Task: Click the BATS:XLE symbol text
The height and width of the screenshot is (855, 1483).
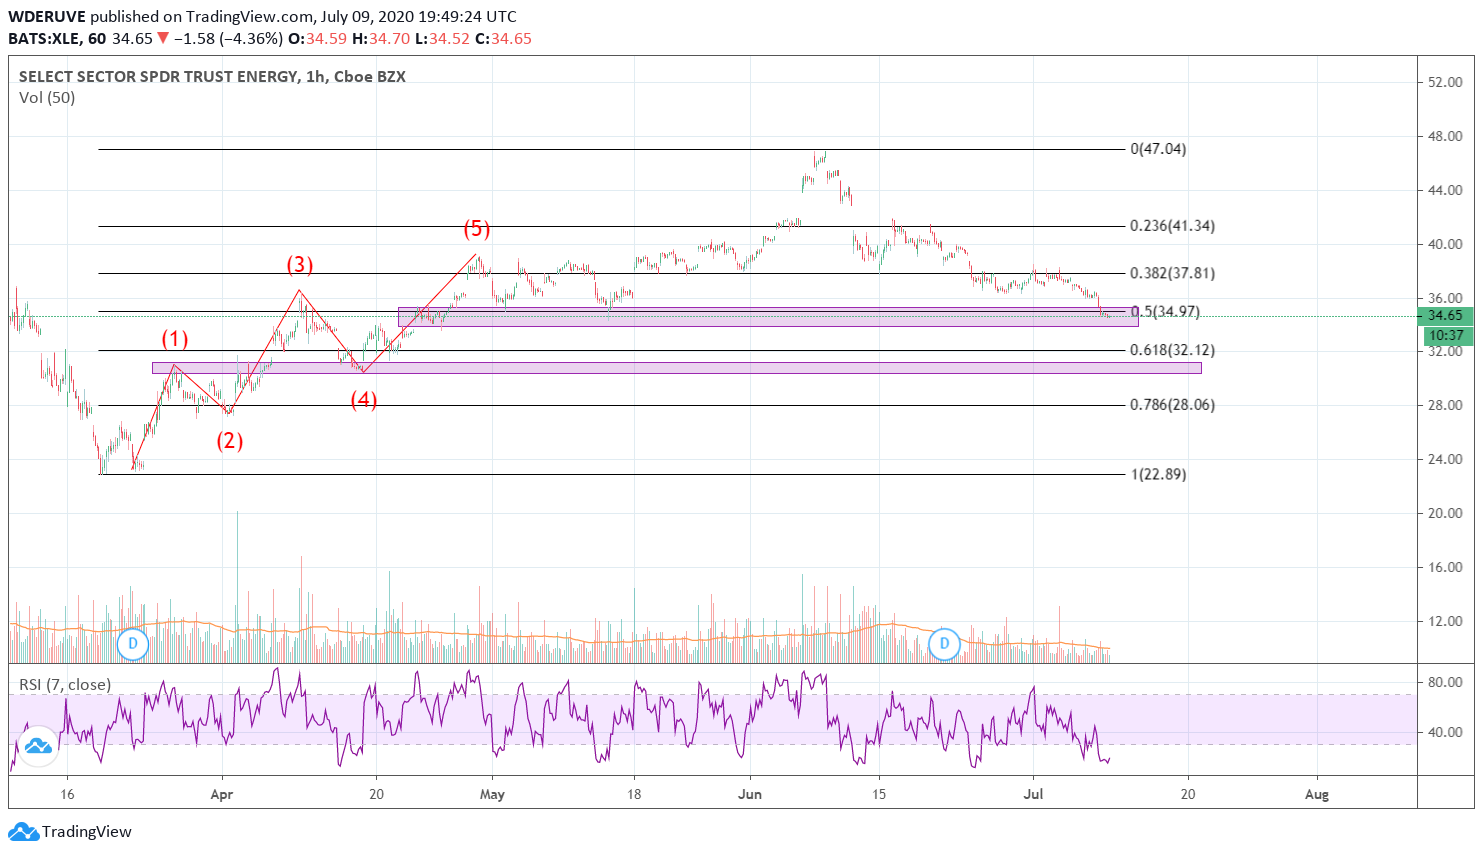Action: [x=44, y=39]
